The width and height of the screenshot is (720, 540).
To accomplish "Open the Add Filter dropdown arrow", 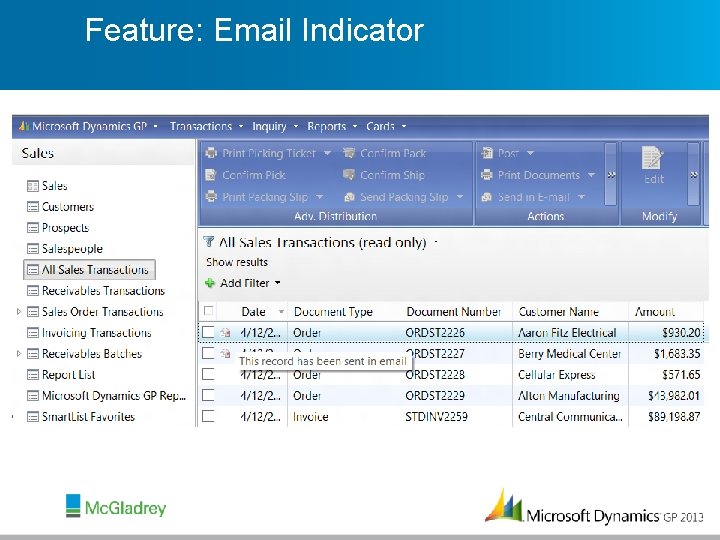I will (277, 283).
